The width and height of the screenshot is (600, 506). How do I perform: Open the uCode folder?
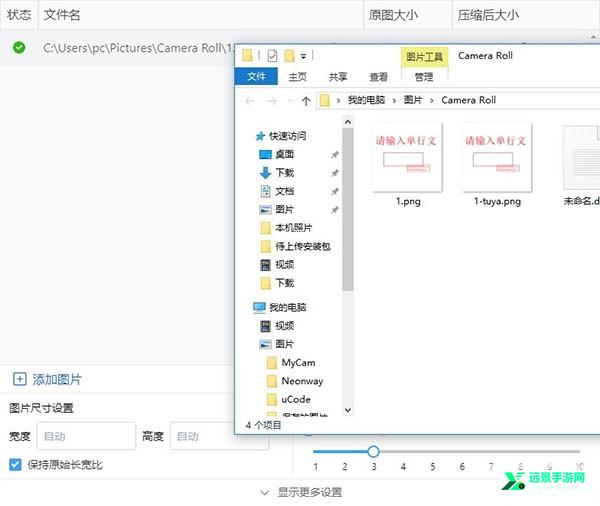(x=295, y=399)
